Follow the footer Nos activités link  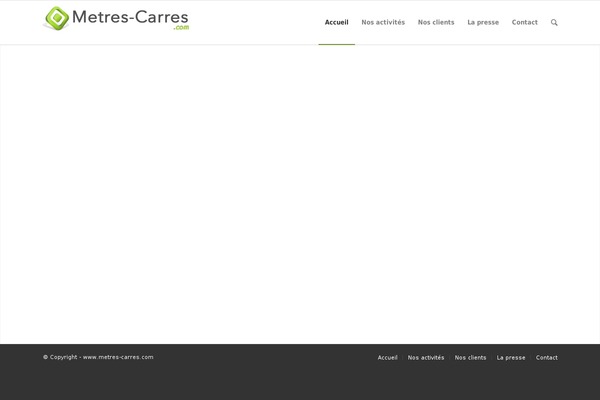426,358
